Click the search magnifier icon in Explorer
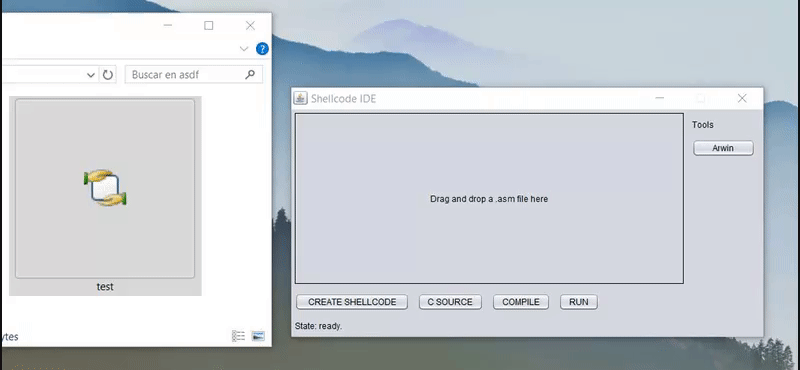800x370 pixels. tap(249, 75)
